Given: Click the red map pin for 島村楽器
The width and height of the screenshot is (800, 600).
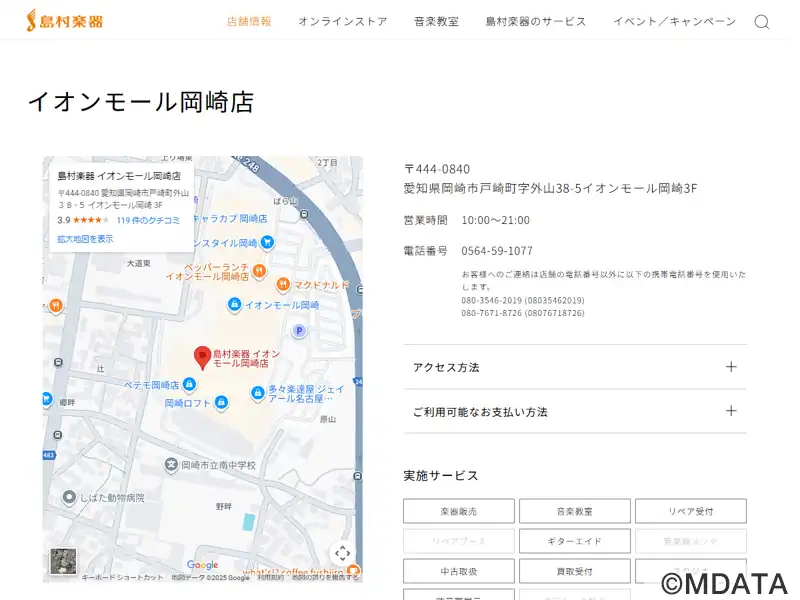Looking at the screenshot, I should click(202, 357).
